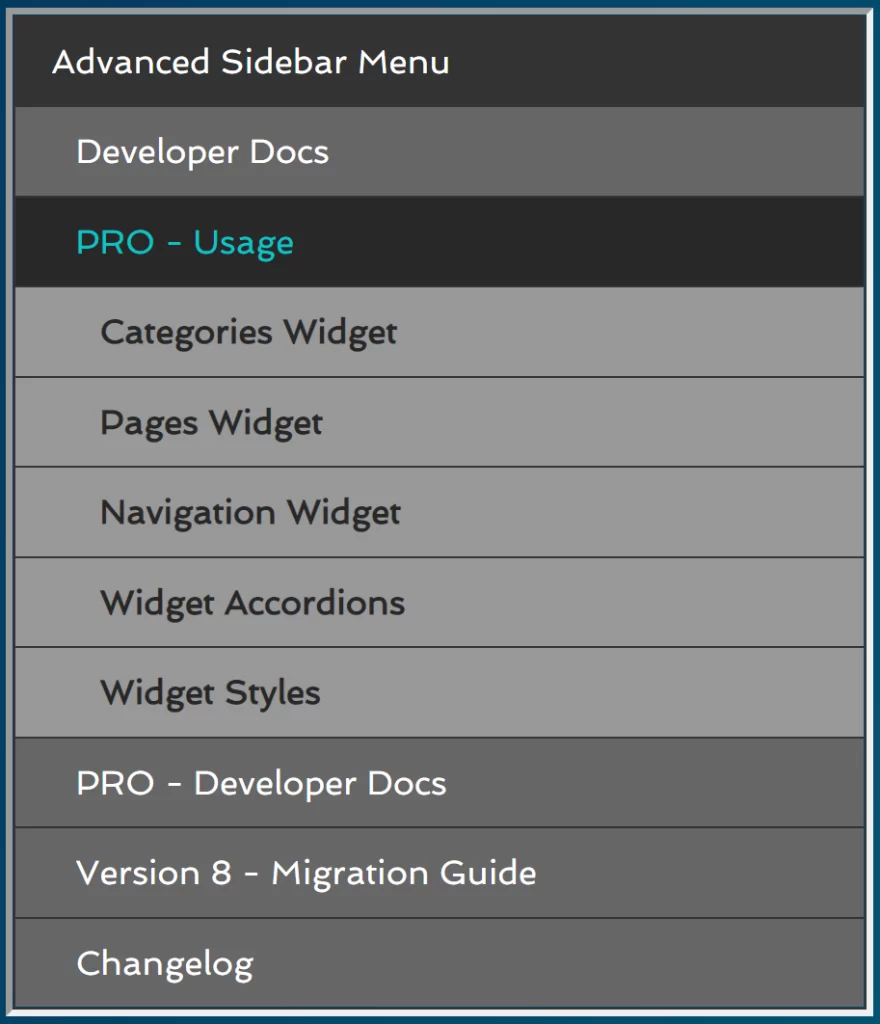The height and width of the screenshot is (1024, 880).
Task: Click the Advanced Sidebar Menu title
Action: pos(251,63)
